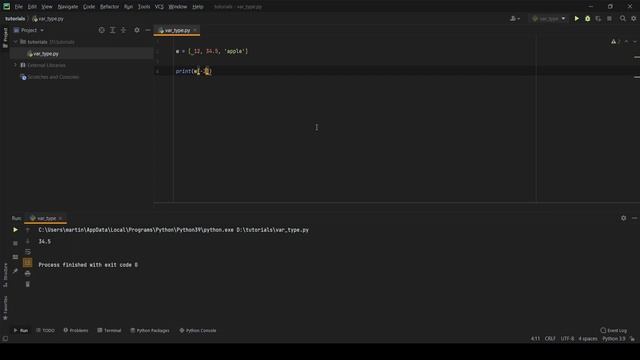Screen dimensions: 640x360
Task: Open the Navigate menu
Action: (x=68, y=7)
